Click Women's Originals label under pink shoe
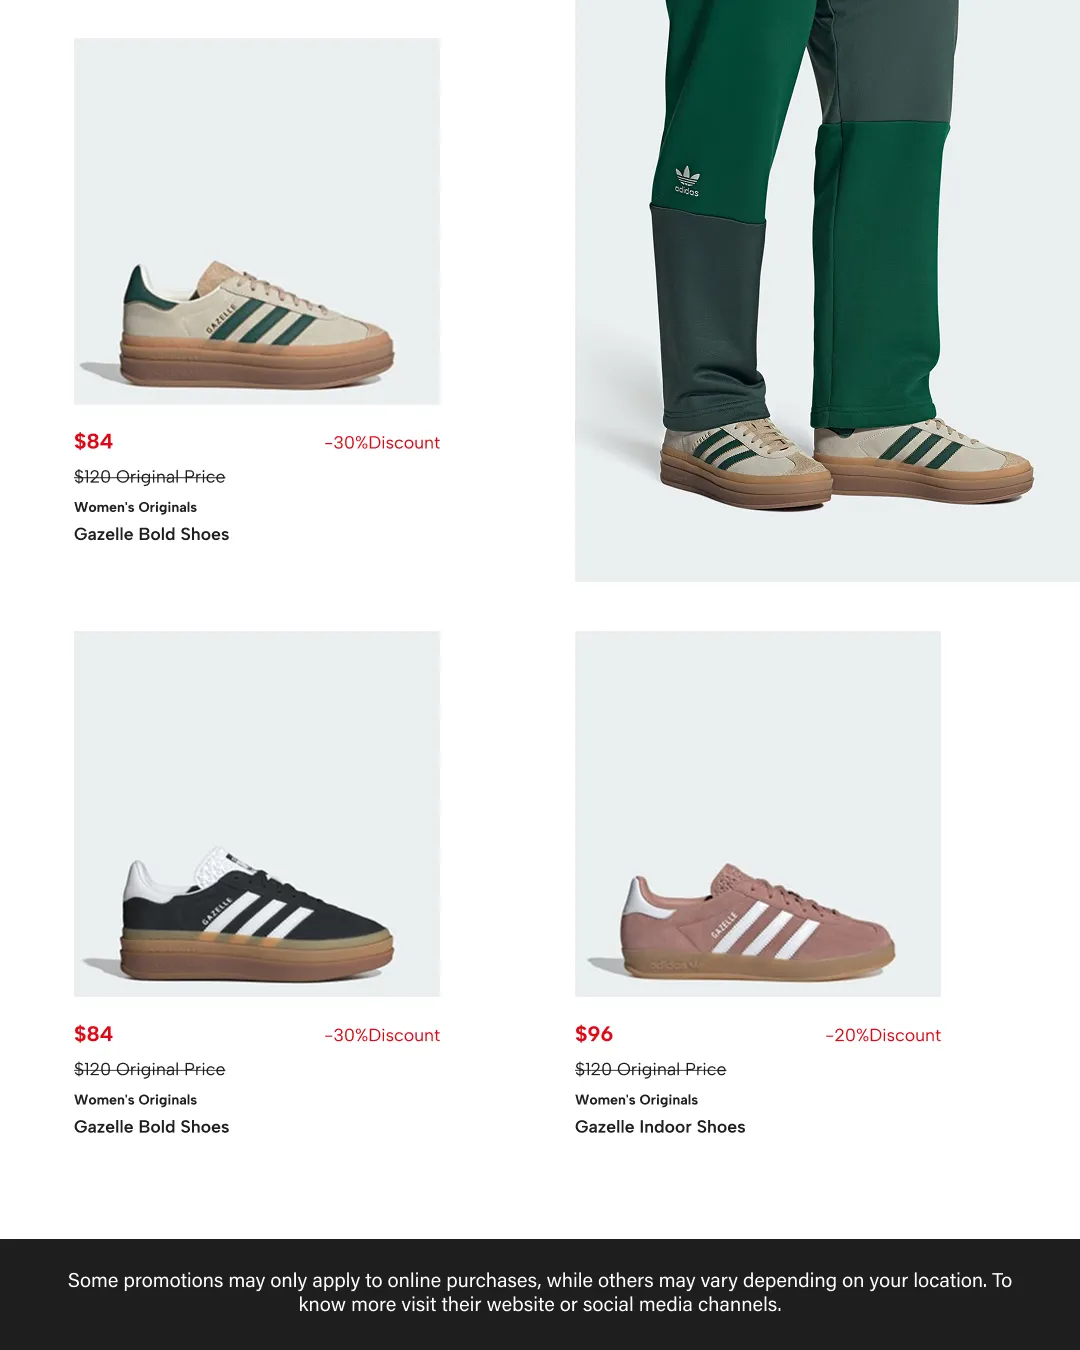The width and height of the screenshot is (1080, 1350). point(636,1100)
